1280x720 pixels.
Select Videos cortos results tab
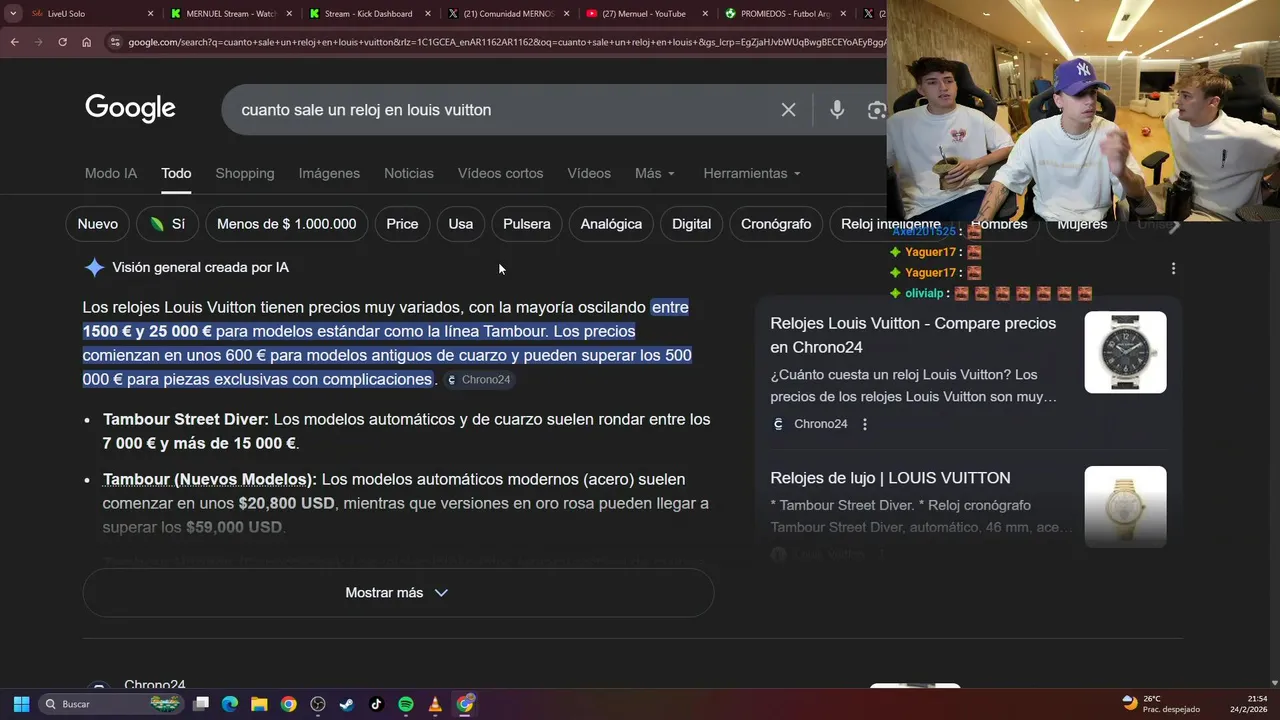pos(501,173)
